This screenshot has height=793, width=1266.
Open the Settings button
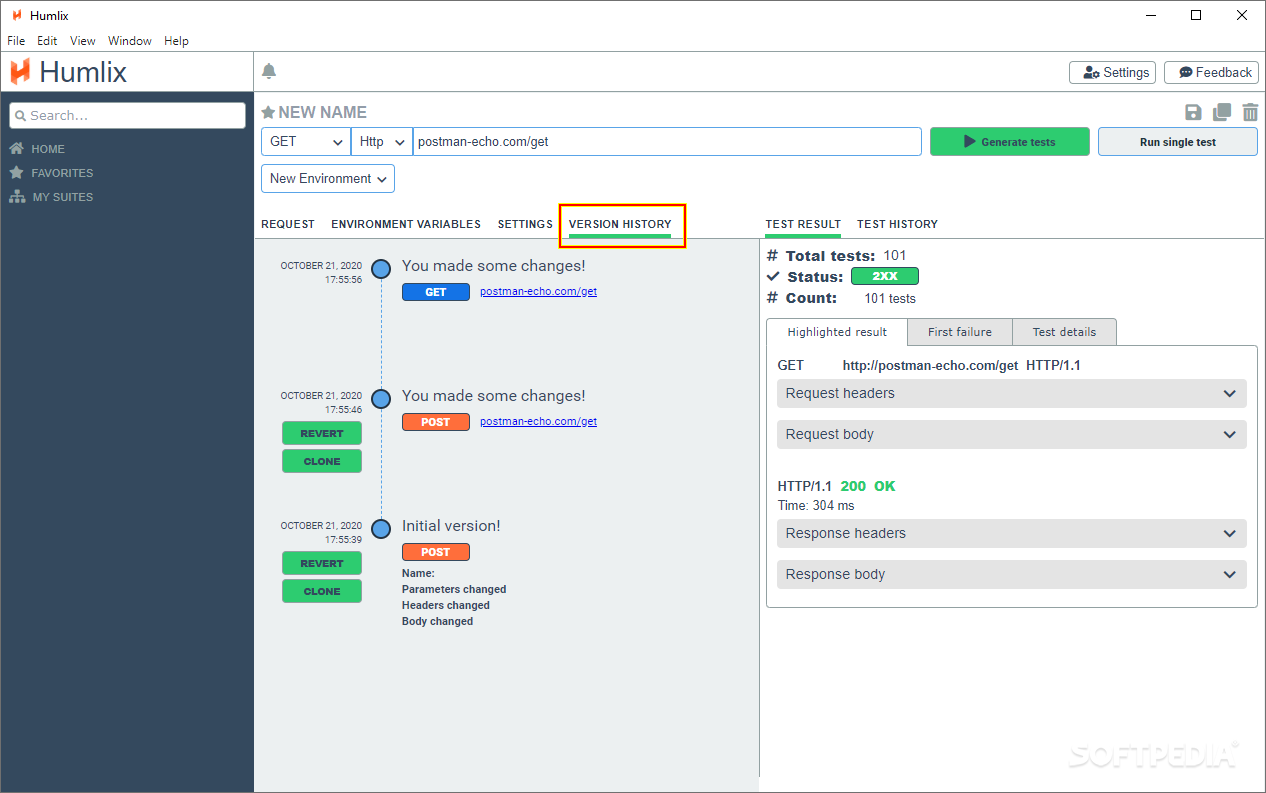[x=1112, y=72]
